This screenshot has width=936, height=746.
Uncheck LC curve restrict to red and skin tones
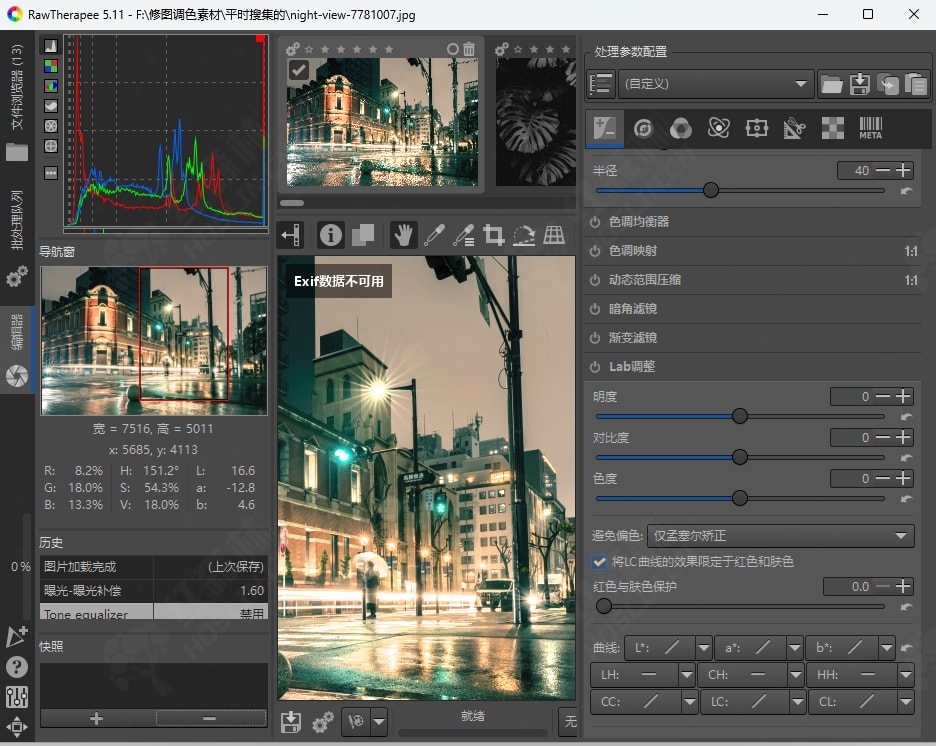(600, 562)
